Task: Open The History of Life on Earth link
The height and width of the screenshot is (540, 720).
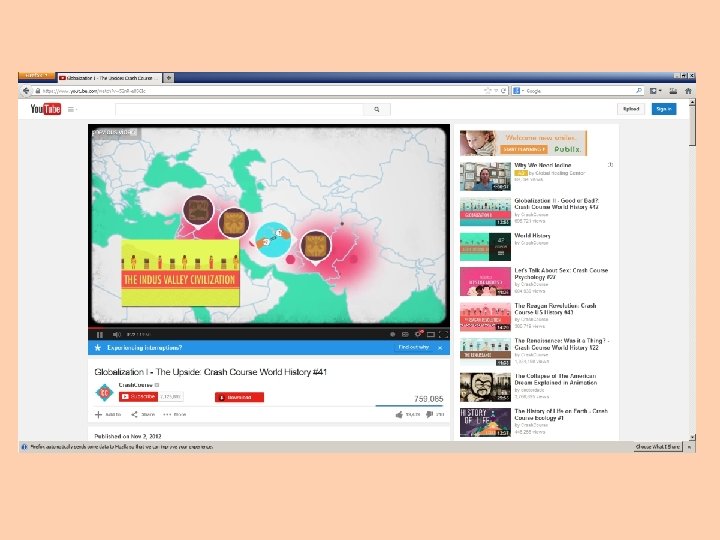Action: pyautogui.click(x=561, y=414)
